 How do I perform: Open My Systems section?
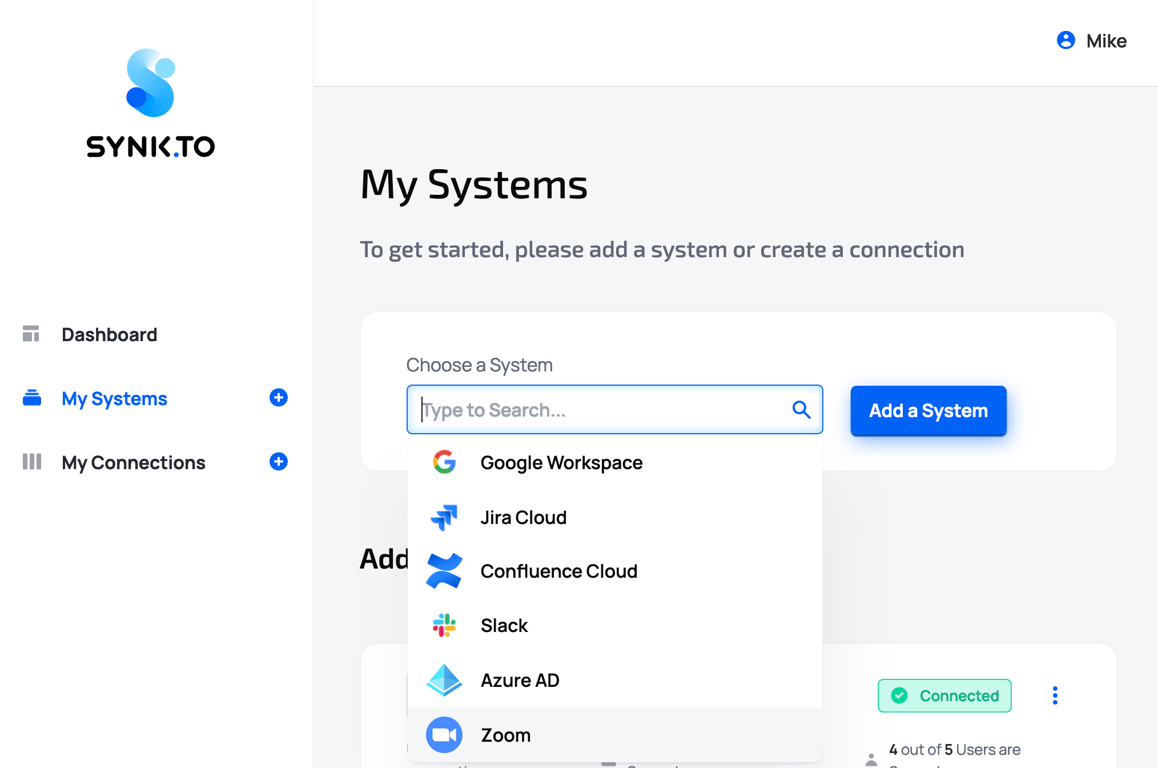point(114,399)
